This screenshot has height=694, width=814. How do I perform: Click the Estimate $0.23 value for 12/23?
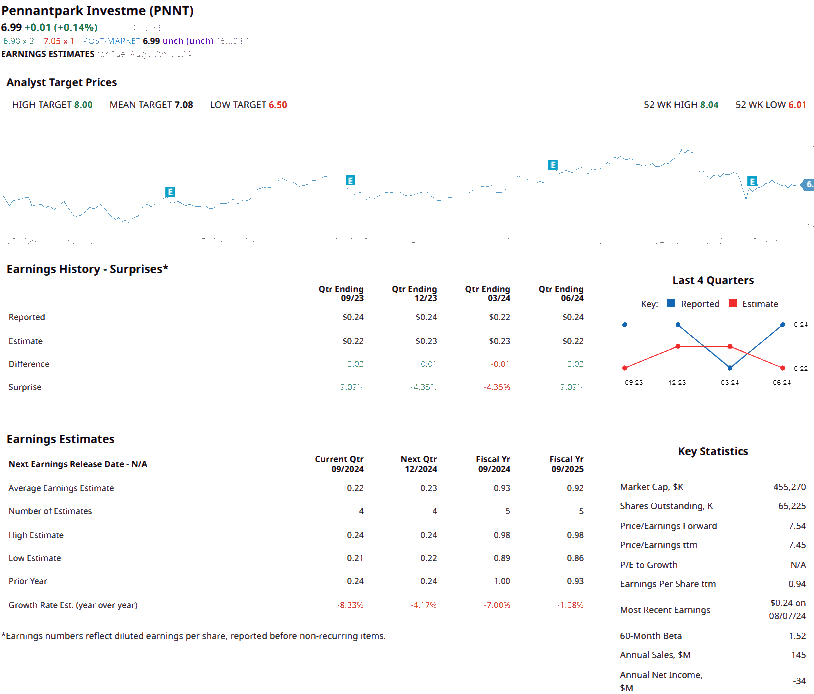tap(426, 341)
